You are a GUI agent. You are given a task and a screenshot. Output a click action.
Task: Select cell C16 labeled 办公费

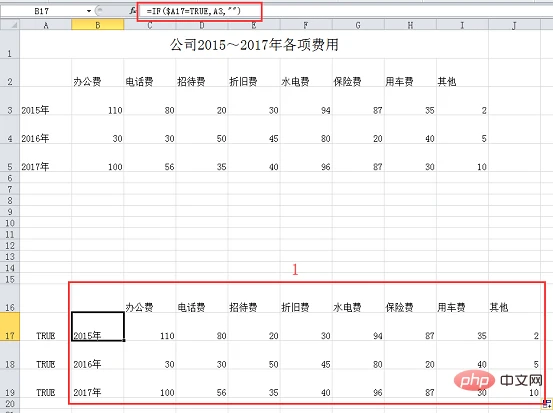(x=150, y=298)
